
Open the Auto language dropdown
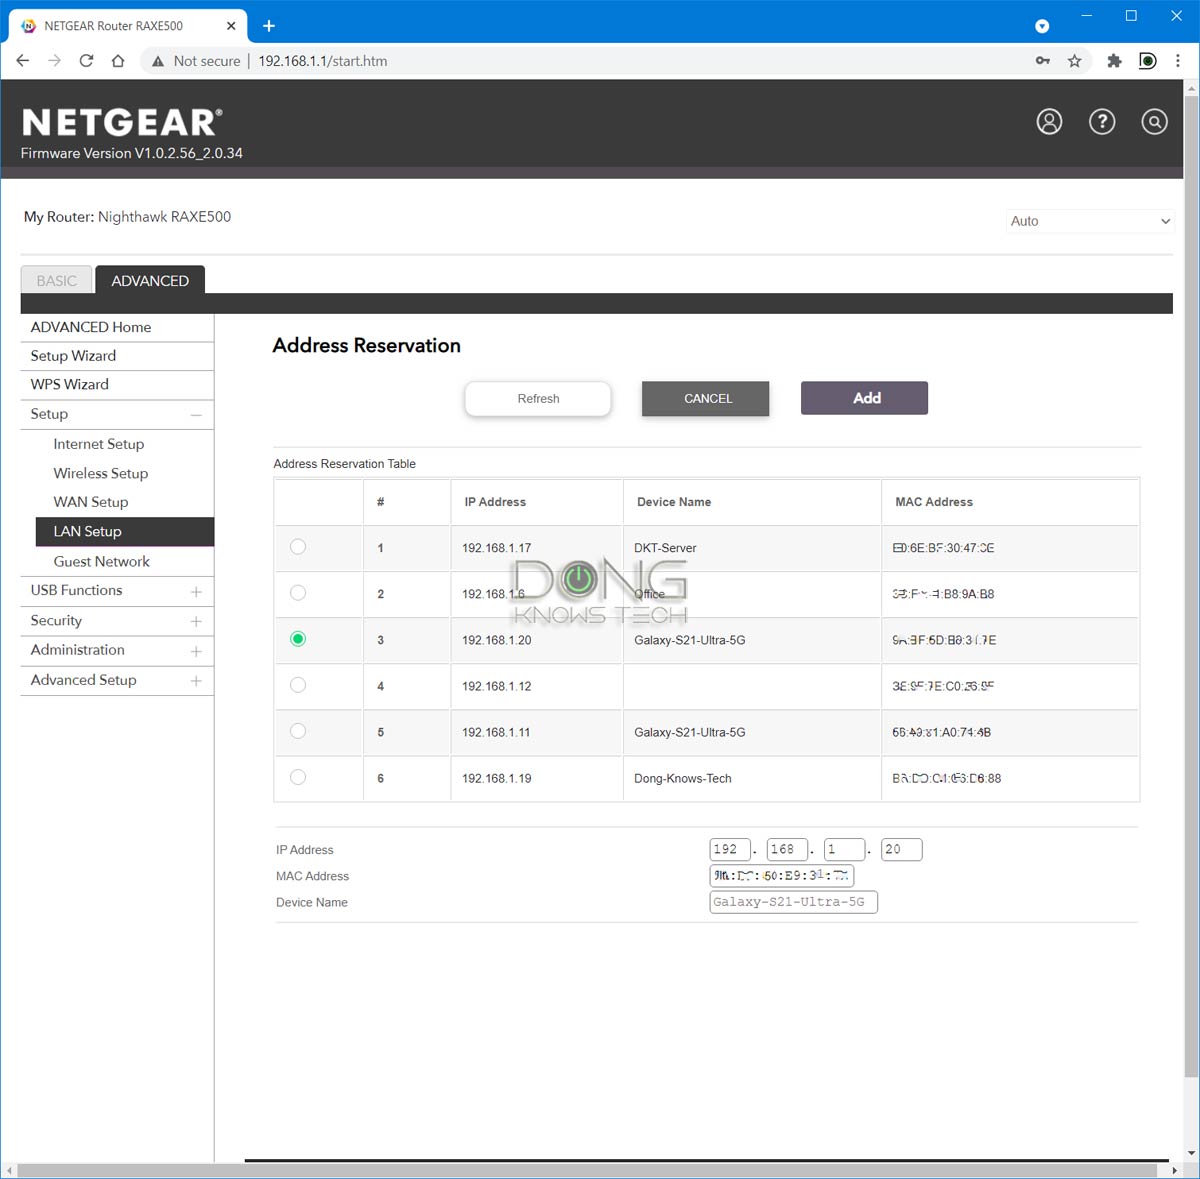[1089, 221]
